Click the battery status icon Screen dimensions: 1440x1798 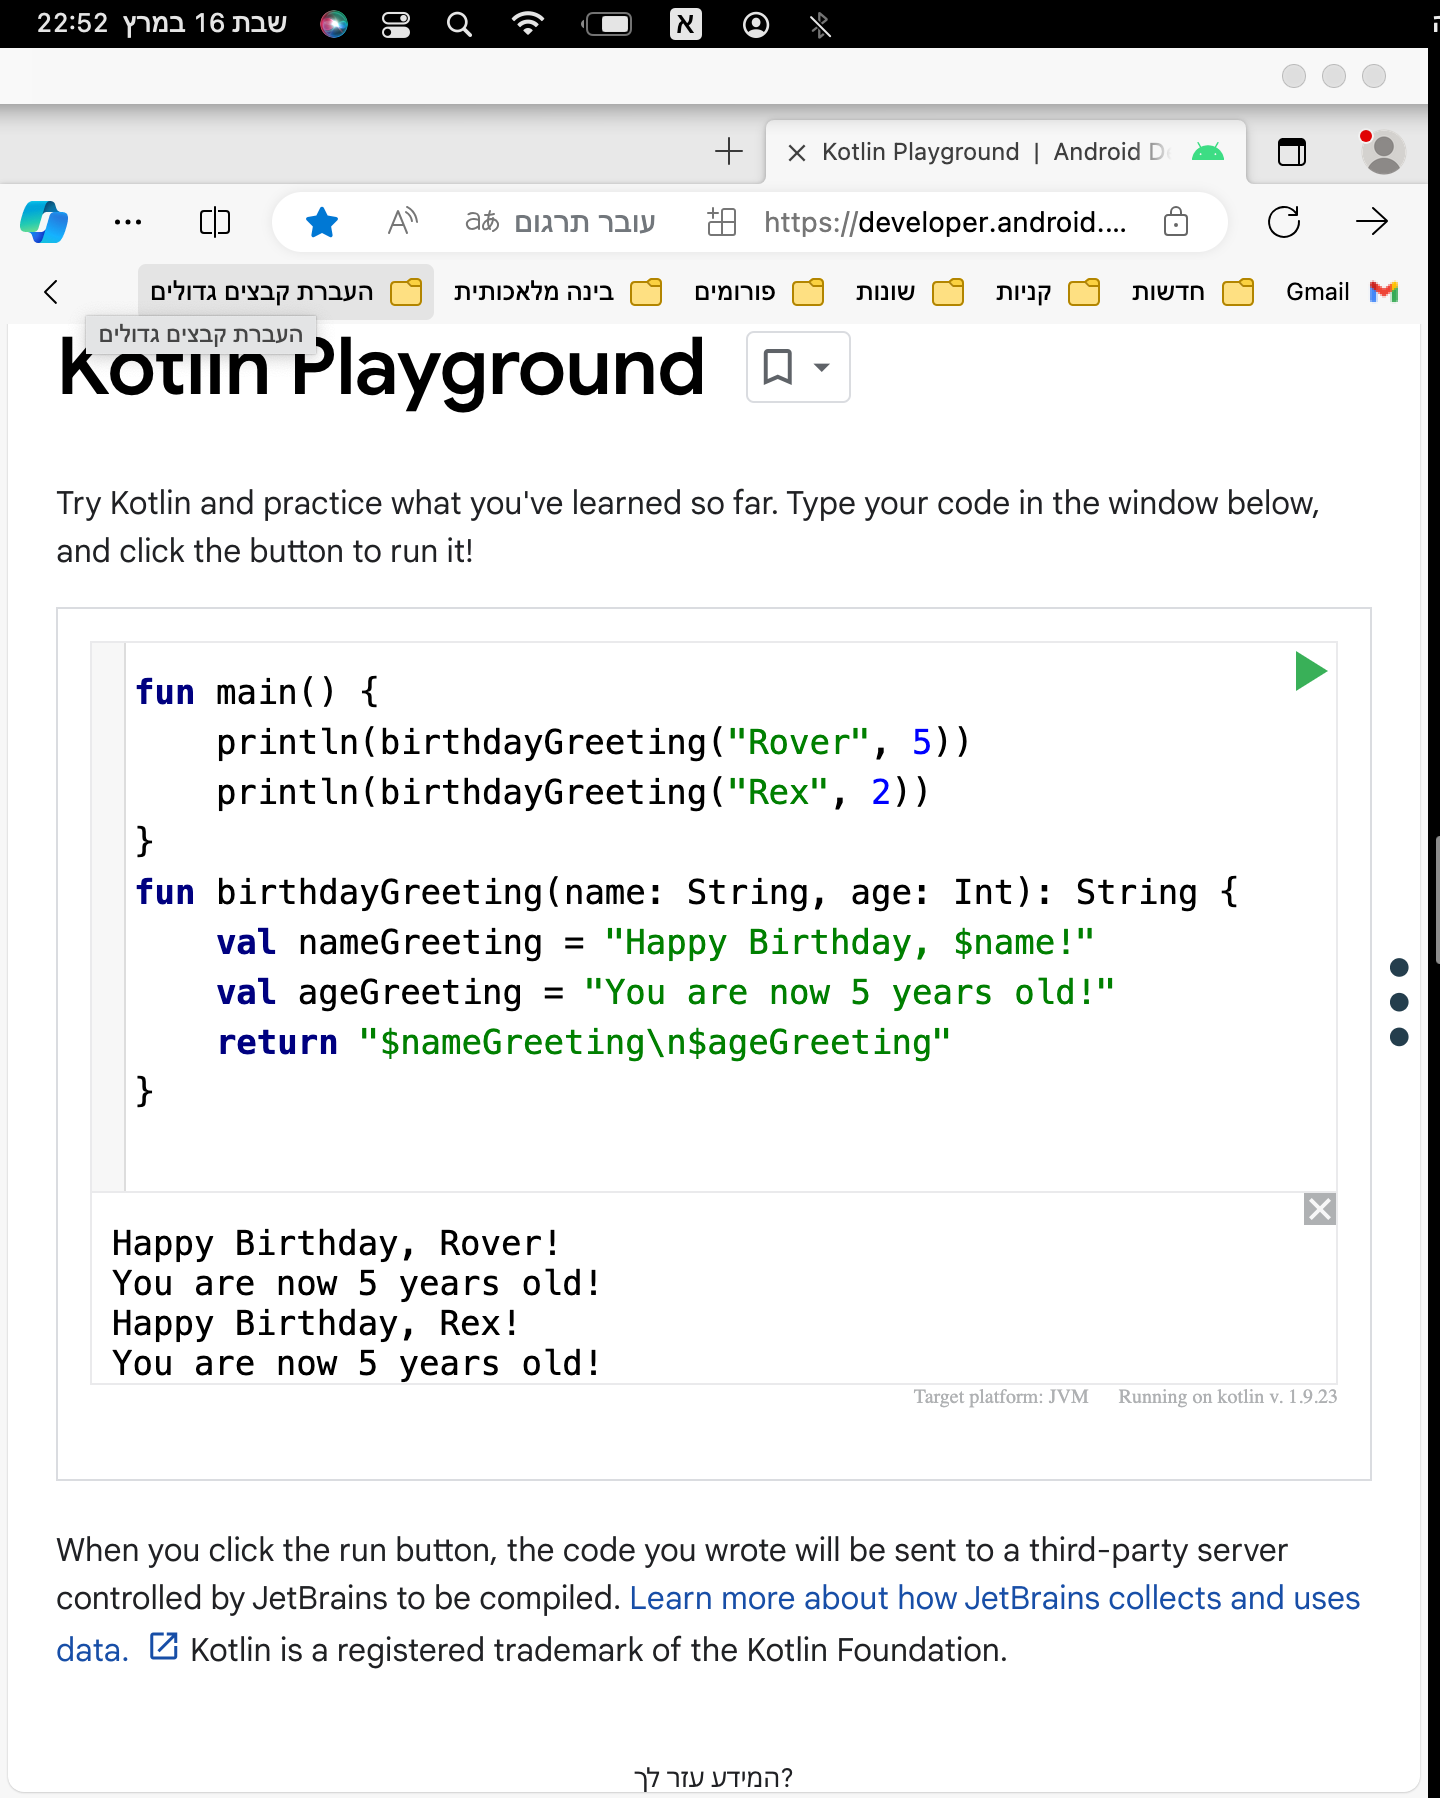pyautogui.click(x=607, y=24)
